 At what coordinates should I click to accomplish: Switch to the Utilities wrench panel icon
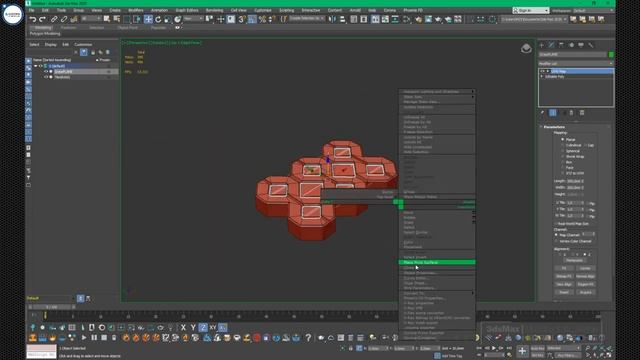coord(591,45)
